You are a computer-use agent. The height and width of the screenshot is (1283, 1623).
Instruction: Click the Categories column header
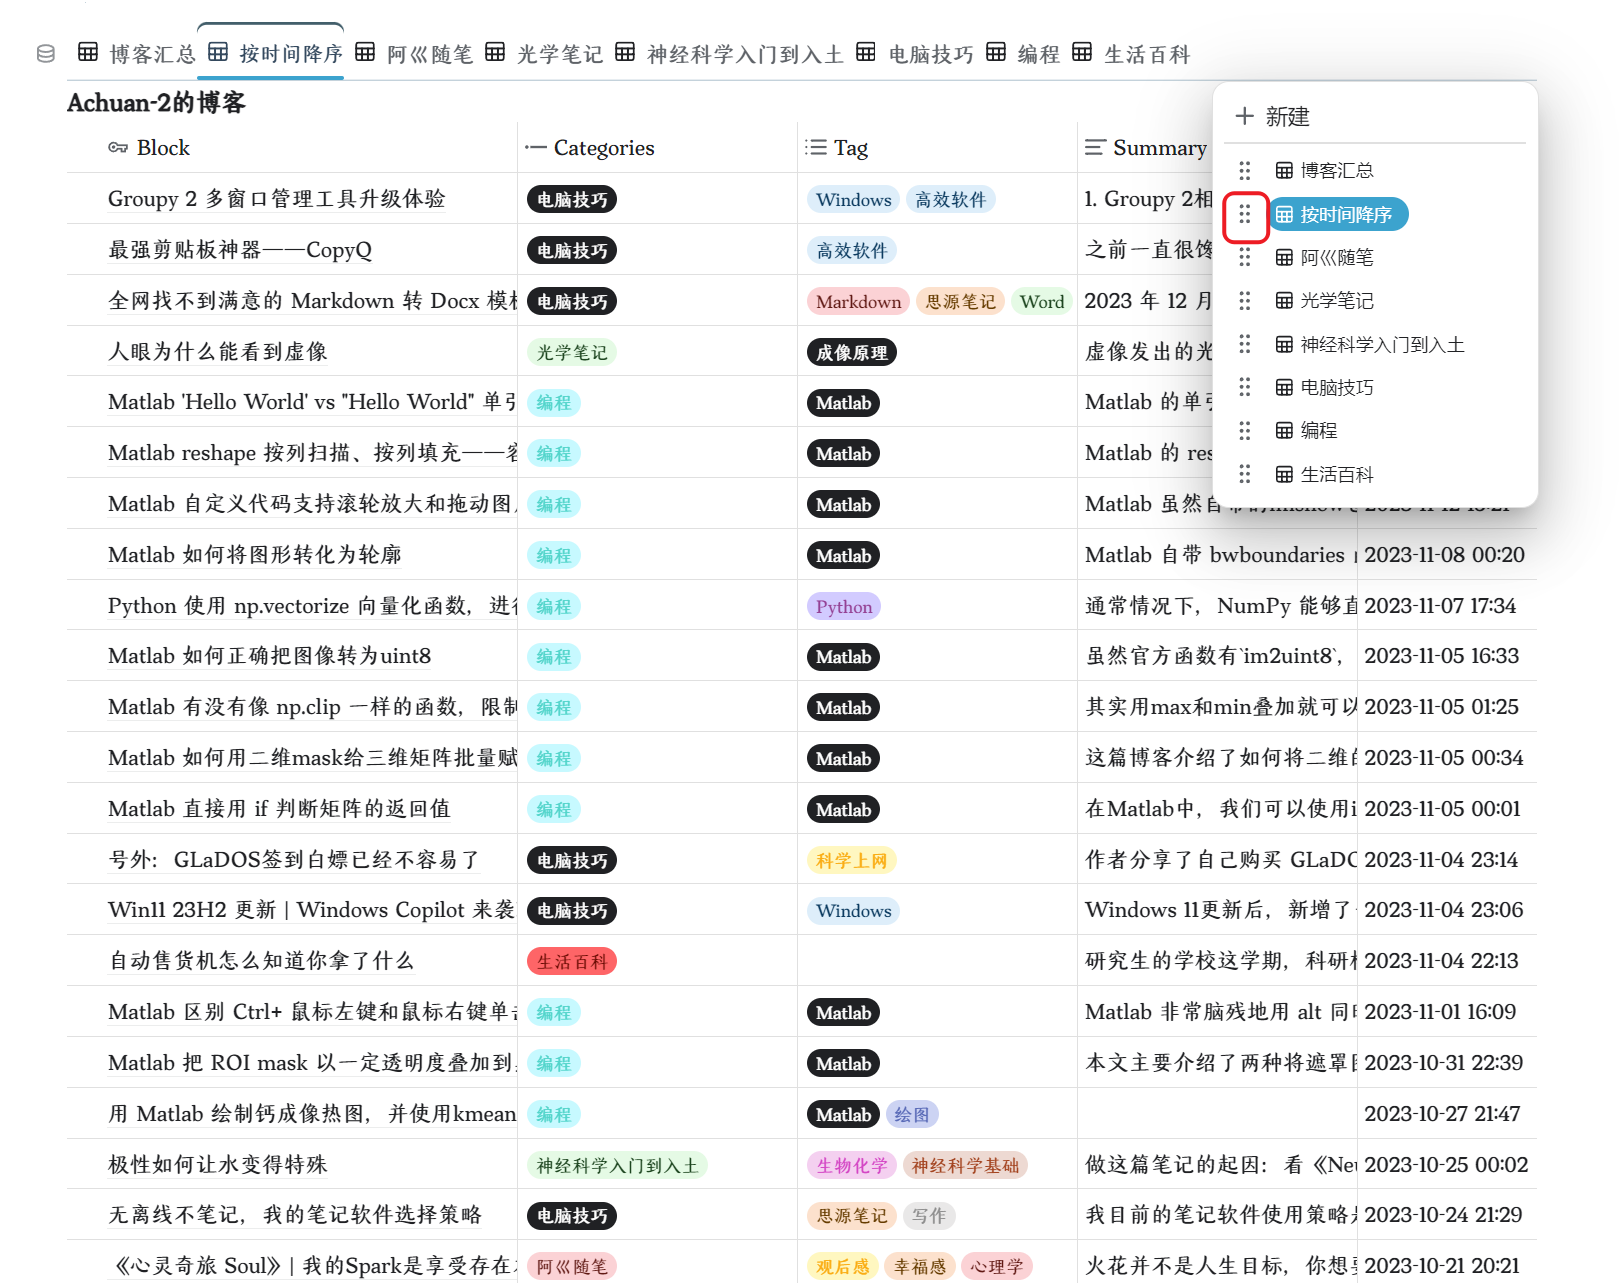pos(603,148)
